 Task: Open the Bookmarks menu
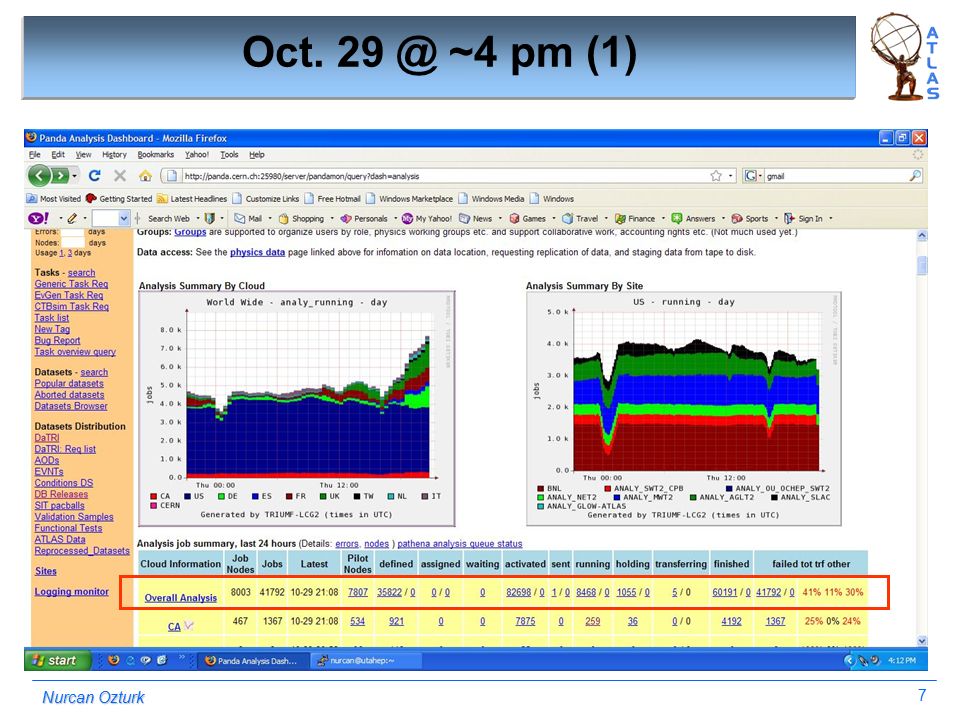click(156, 155)
